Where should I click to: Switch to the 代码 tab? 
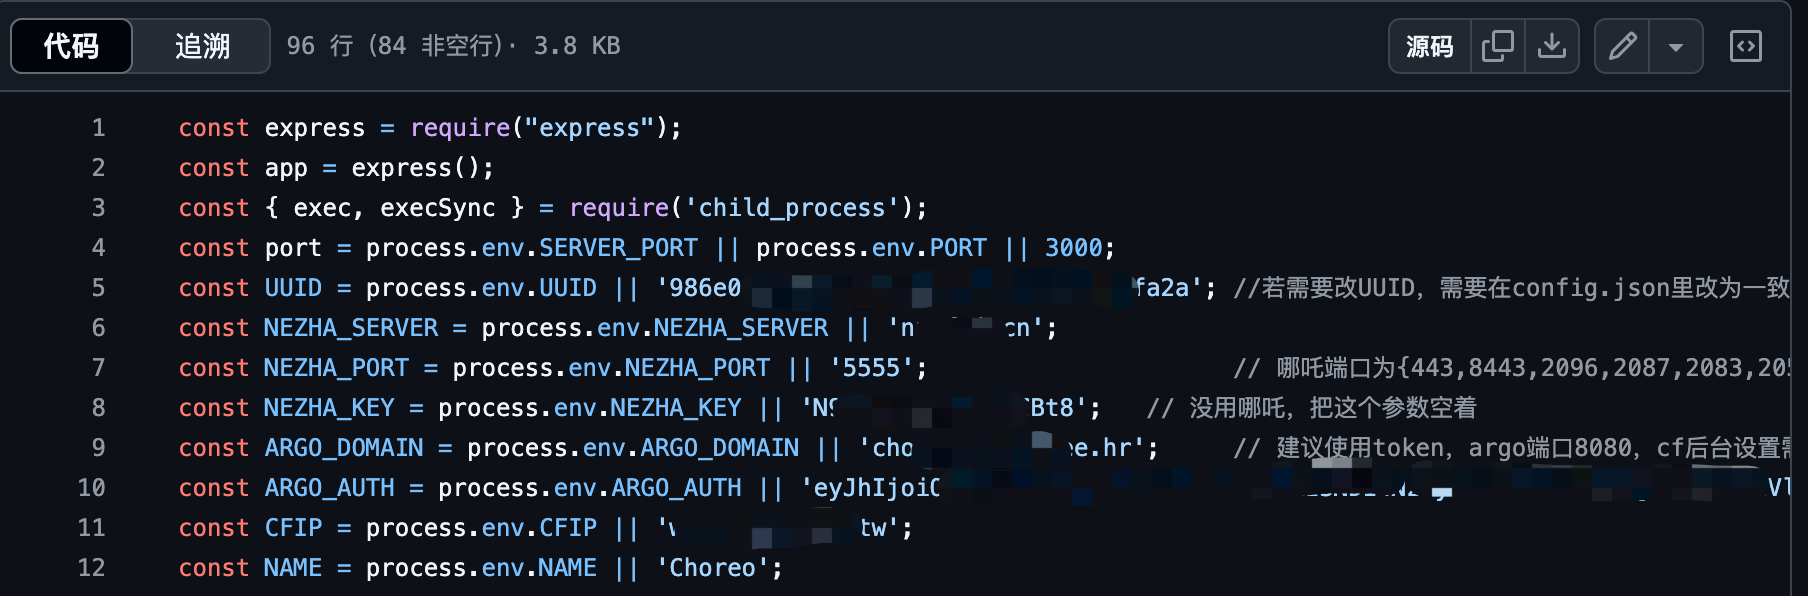tap(71, 46)
